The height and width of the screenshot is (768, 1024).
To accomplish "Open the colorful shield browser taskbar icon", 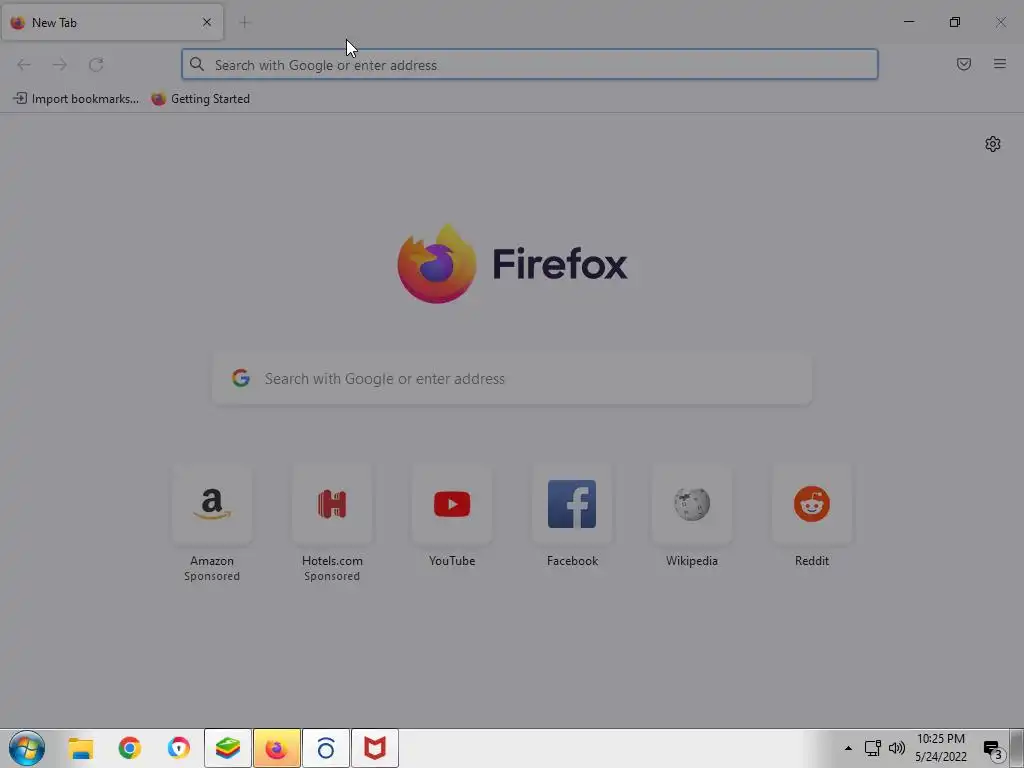I will (179, 748).
